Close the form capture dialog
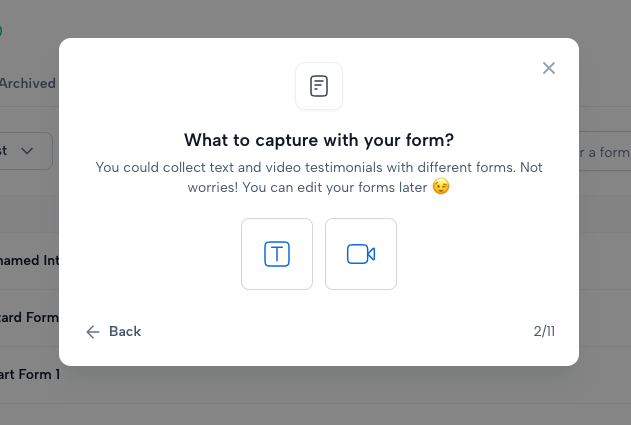Screen dimensions: 631x425 (x=549, y=68)
